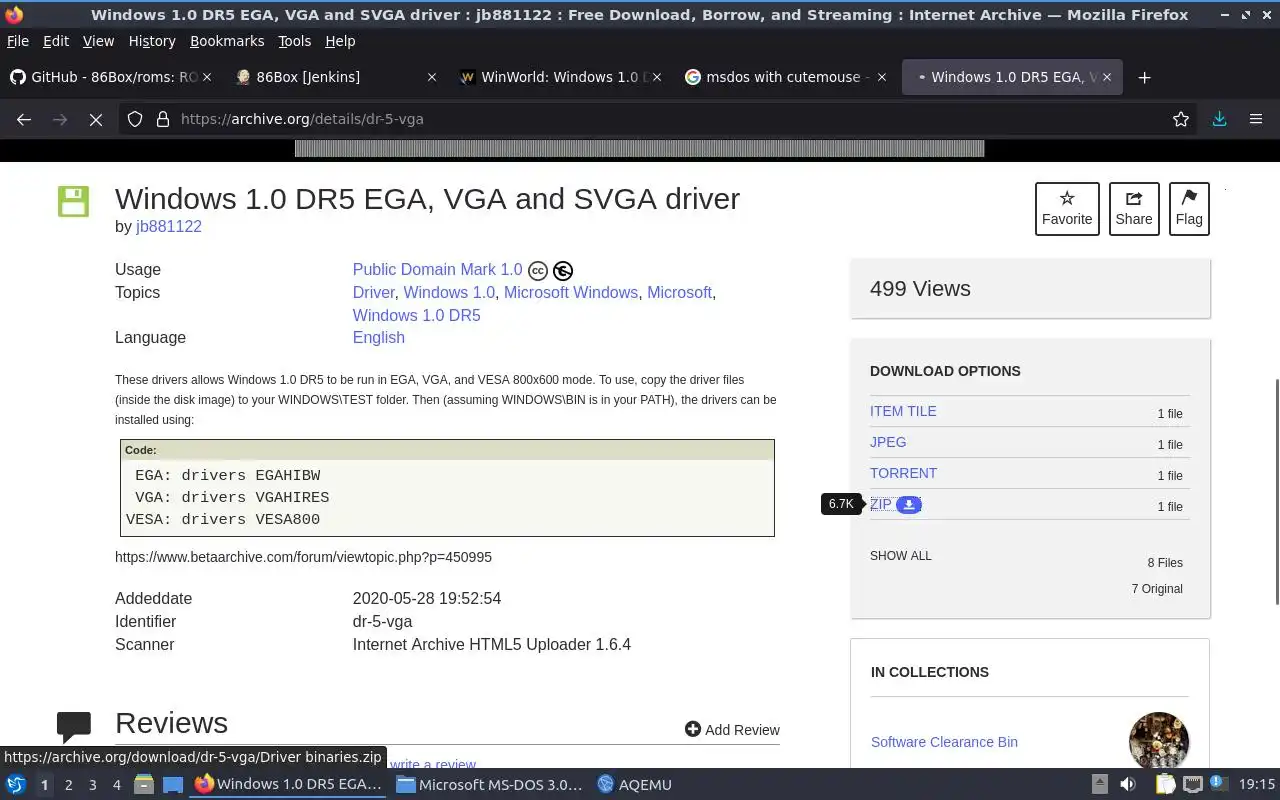The image size is (1280, 800).
Task: Click the network tray icon
Action: (x=1193, y=784)
